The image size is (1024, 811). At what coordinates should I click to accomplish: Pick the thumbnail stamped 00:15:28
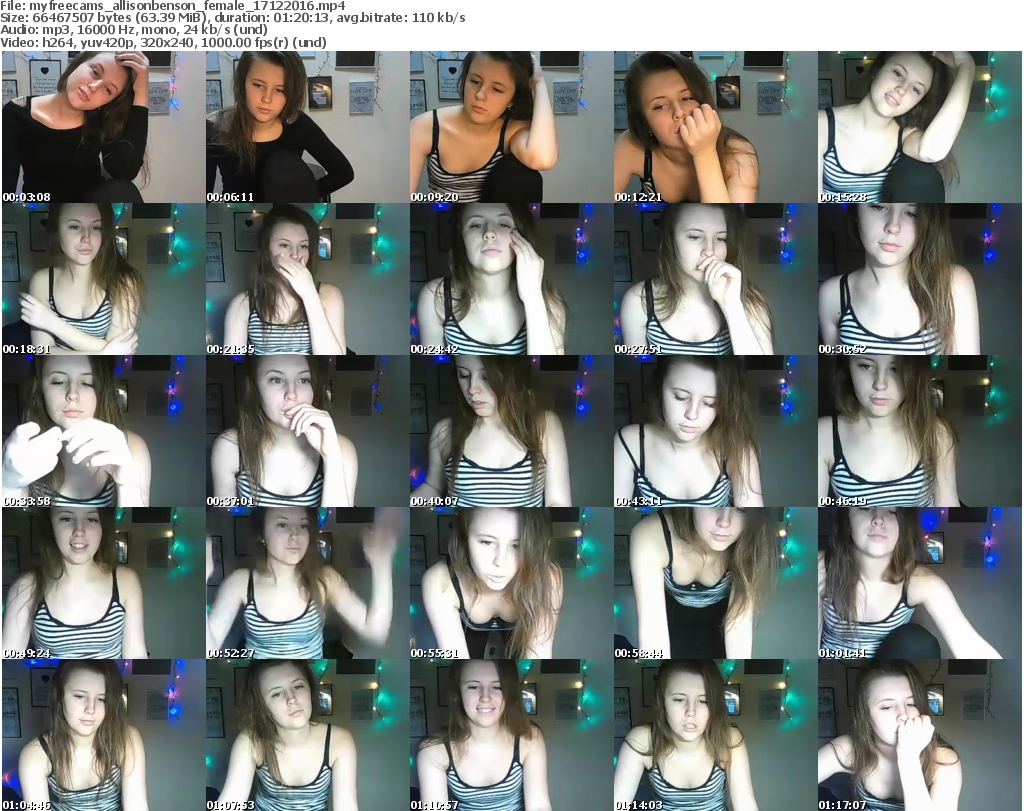920,127
